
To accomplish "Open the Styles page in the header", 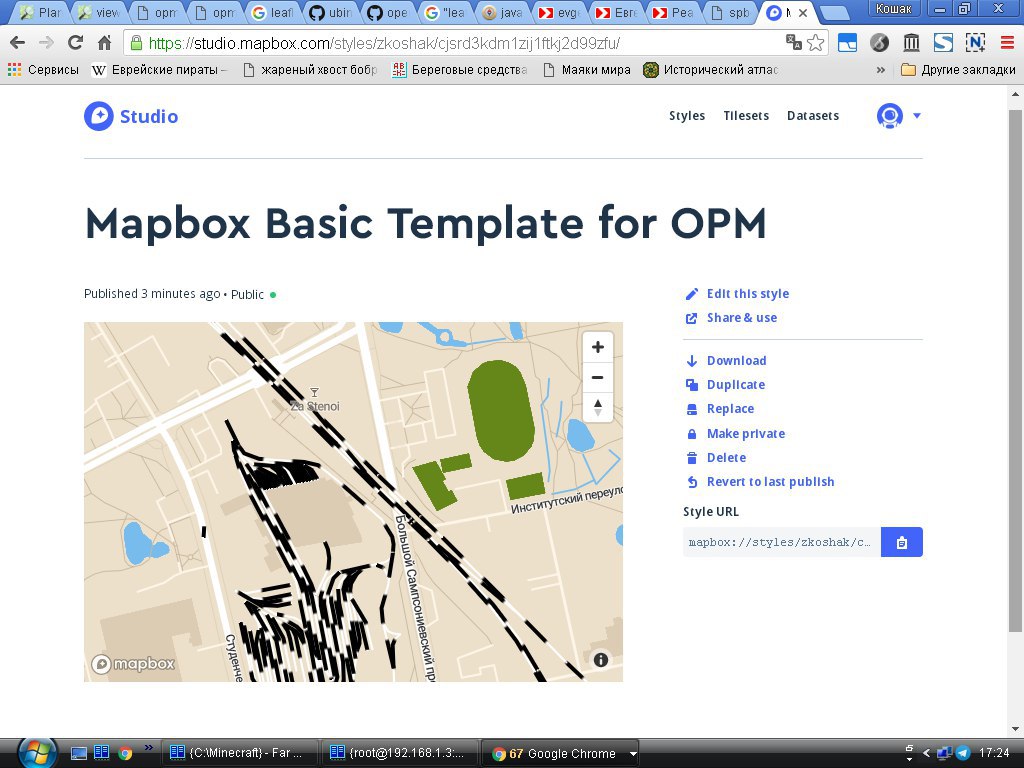I will [687, 116].
